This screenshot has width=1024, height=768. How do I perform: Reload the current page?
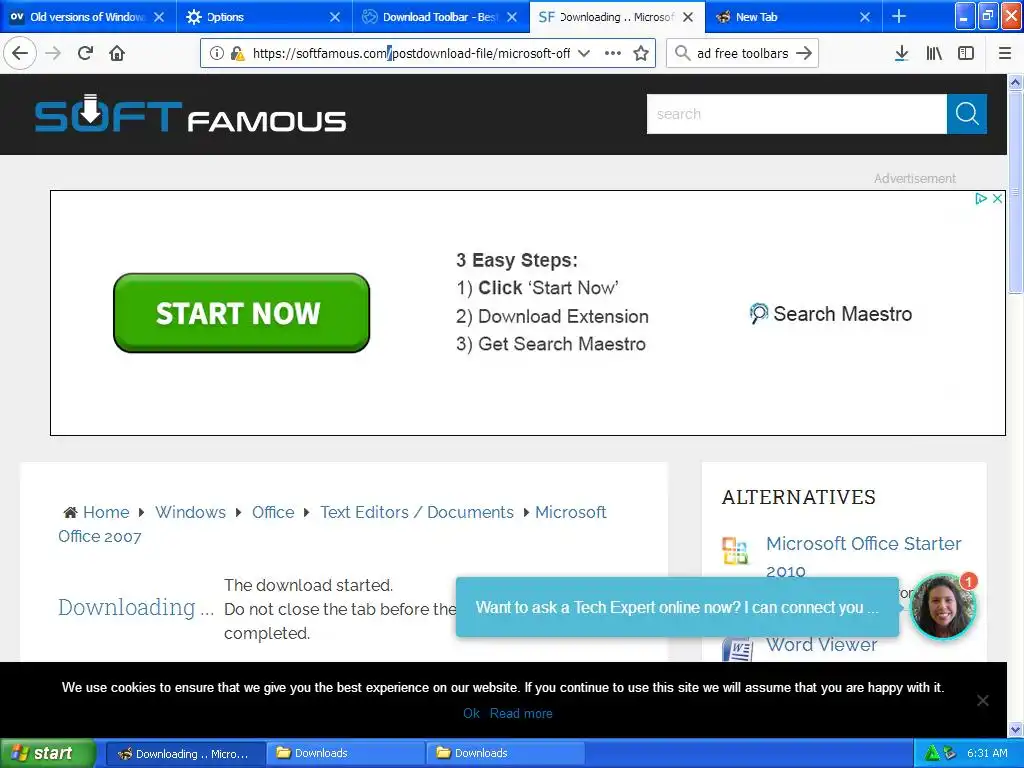85,53
